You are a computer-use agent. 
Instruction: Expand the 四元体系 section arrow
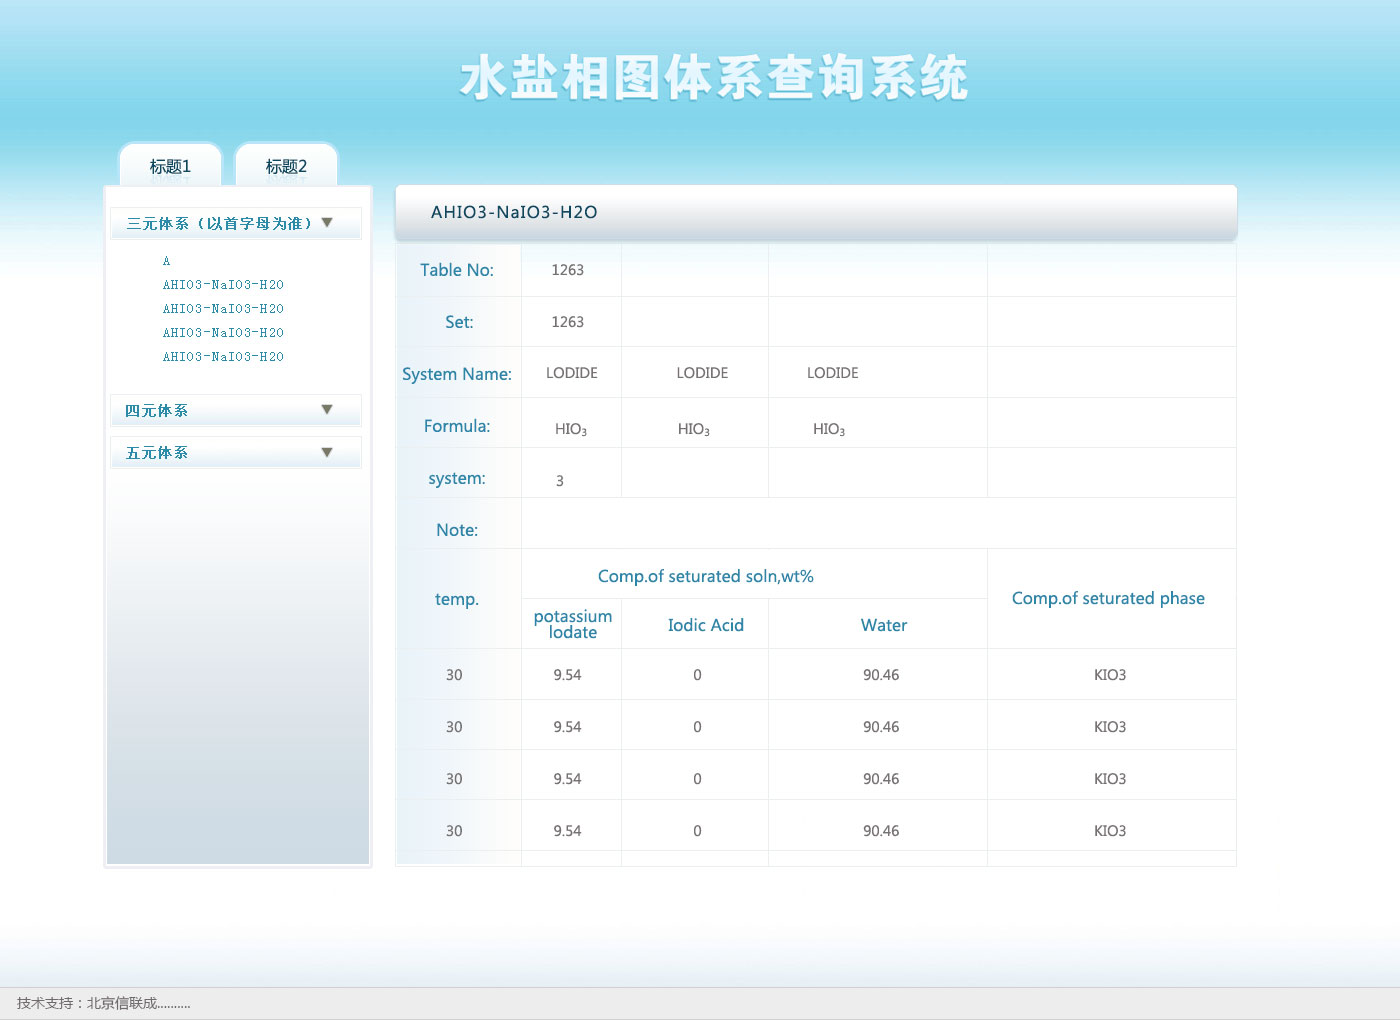(327, 410)
